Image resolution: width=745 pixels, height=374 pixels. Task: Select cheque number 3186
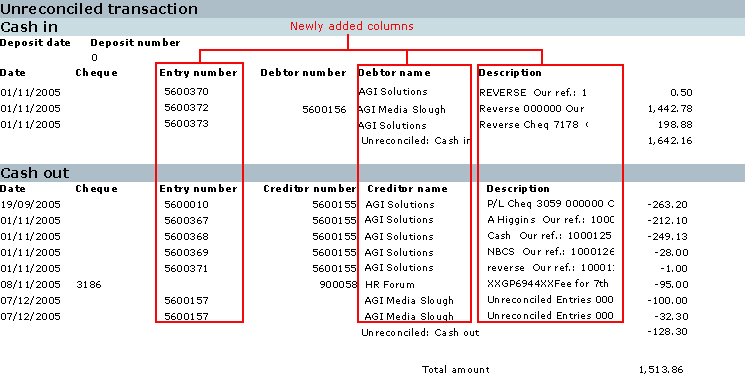pos(88,285)
